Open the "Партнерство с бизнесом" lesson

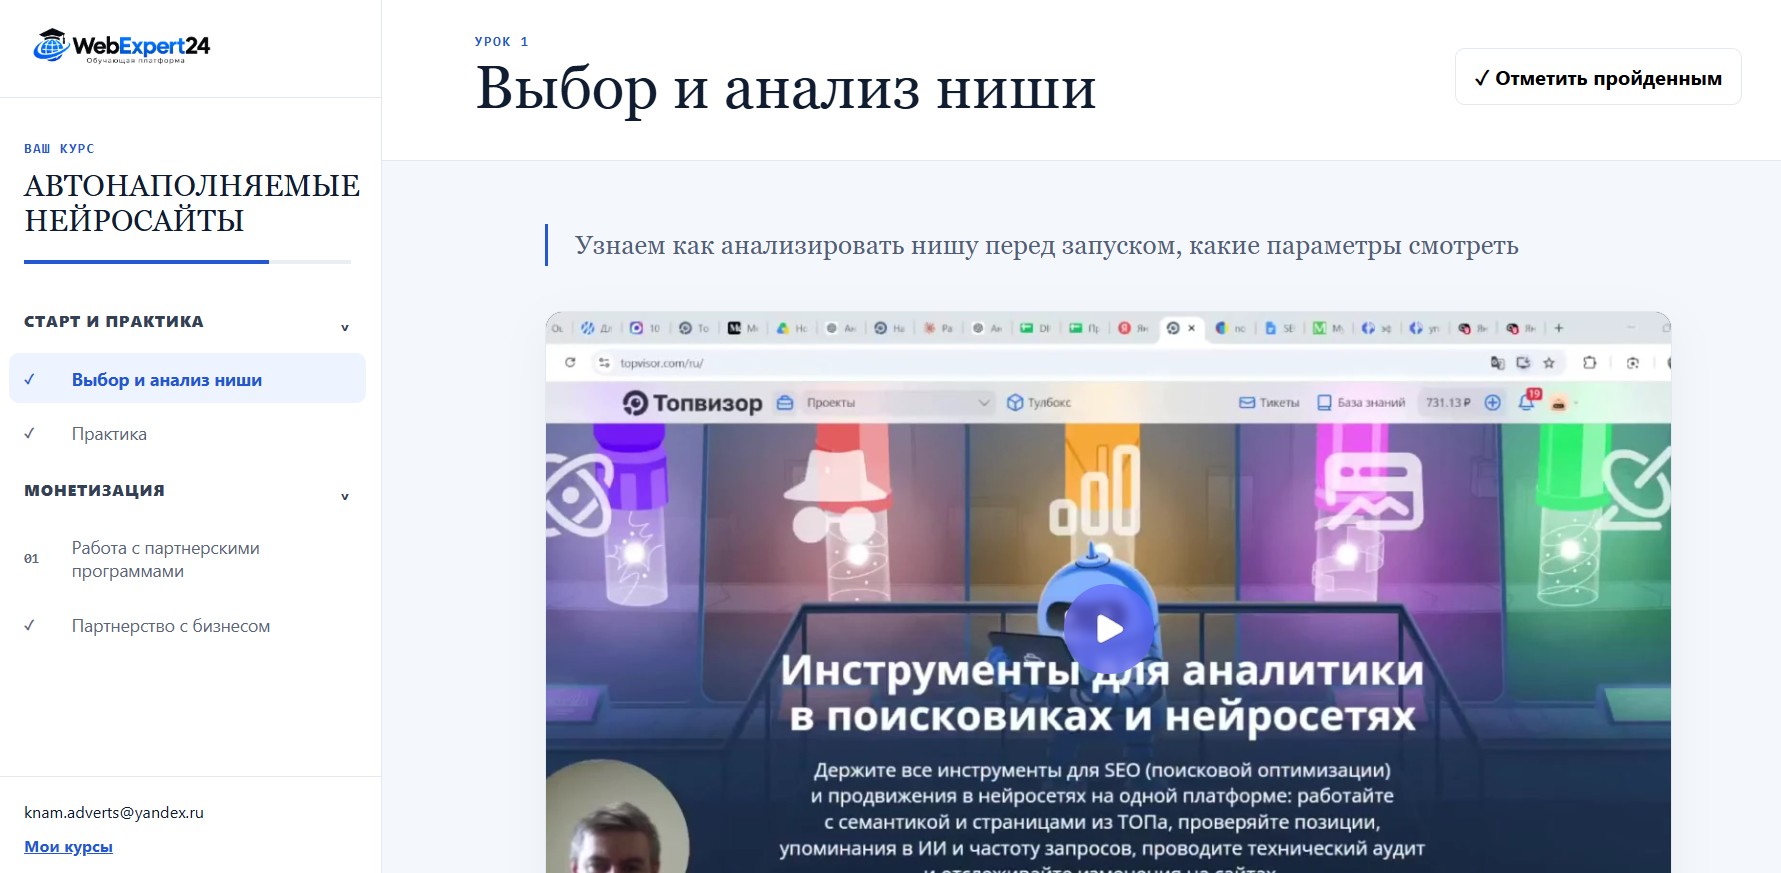pos(171,626)
